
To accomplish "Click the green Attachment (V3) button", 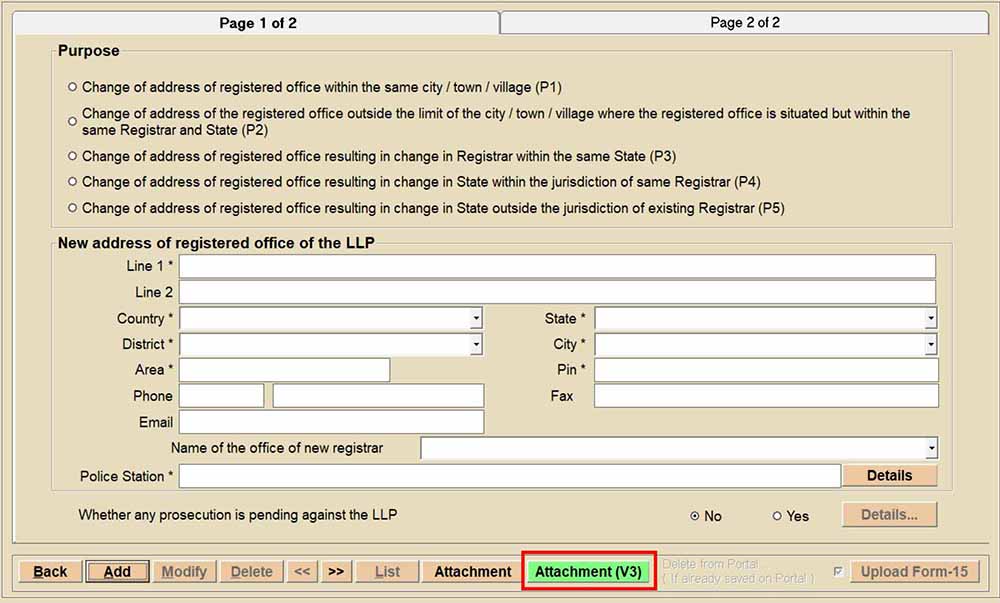I will pos(588,572).
